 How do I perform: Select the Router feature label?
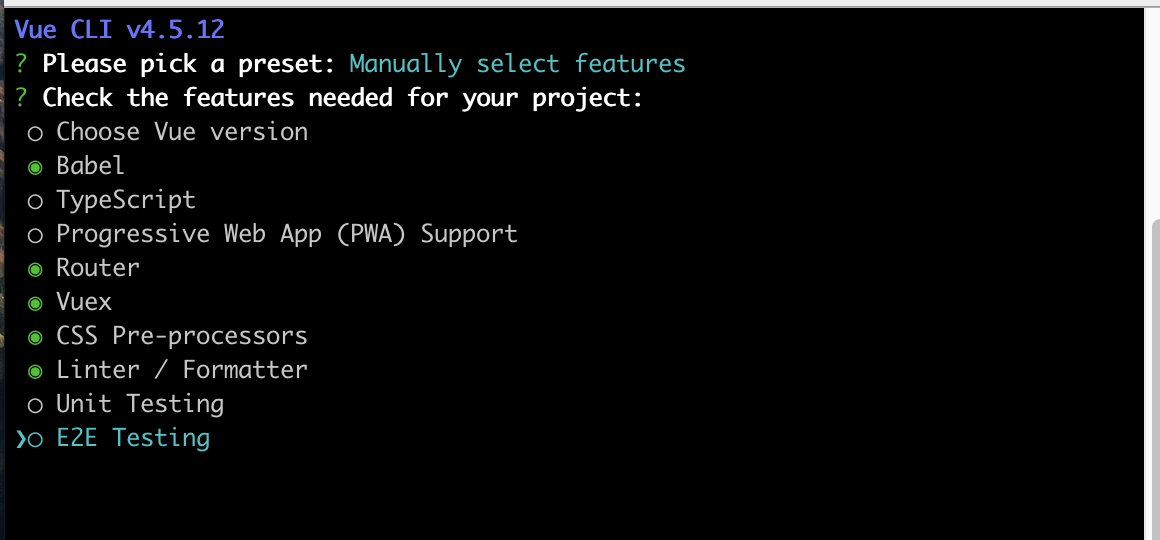[x=98, y=268]
